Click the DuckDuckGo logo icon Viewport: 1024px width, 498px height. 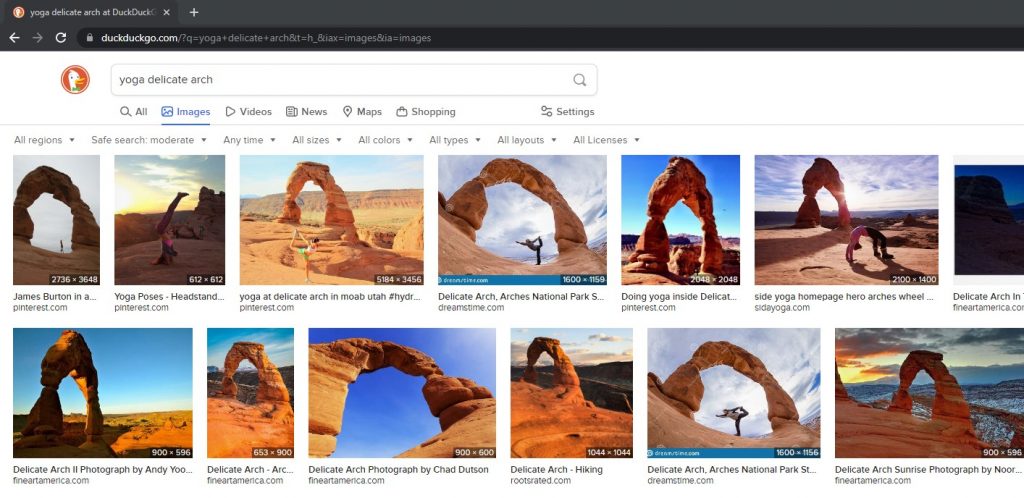(75, 80)
